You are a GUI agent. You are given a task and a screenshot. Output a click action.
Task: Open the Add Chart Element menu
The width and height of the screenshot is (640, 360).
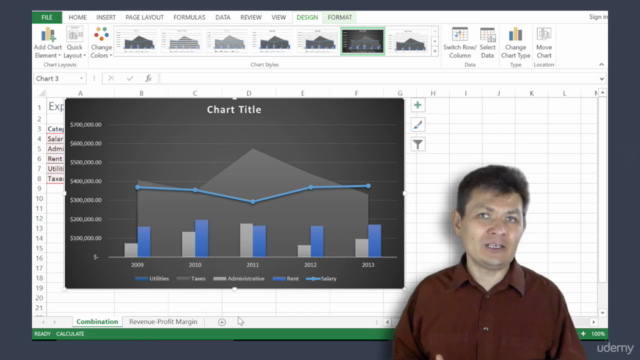pos(48,43)
